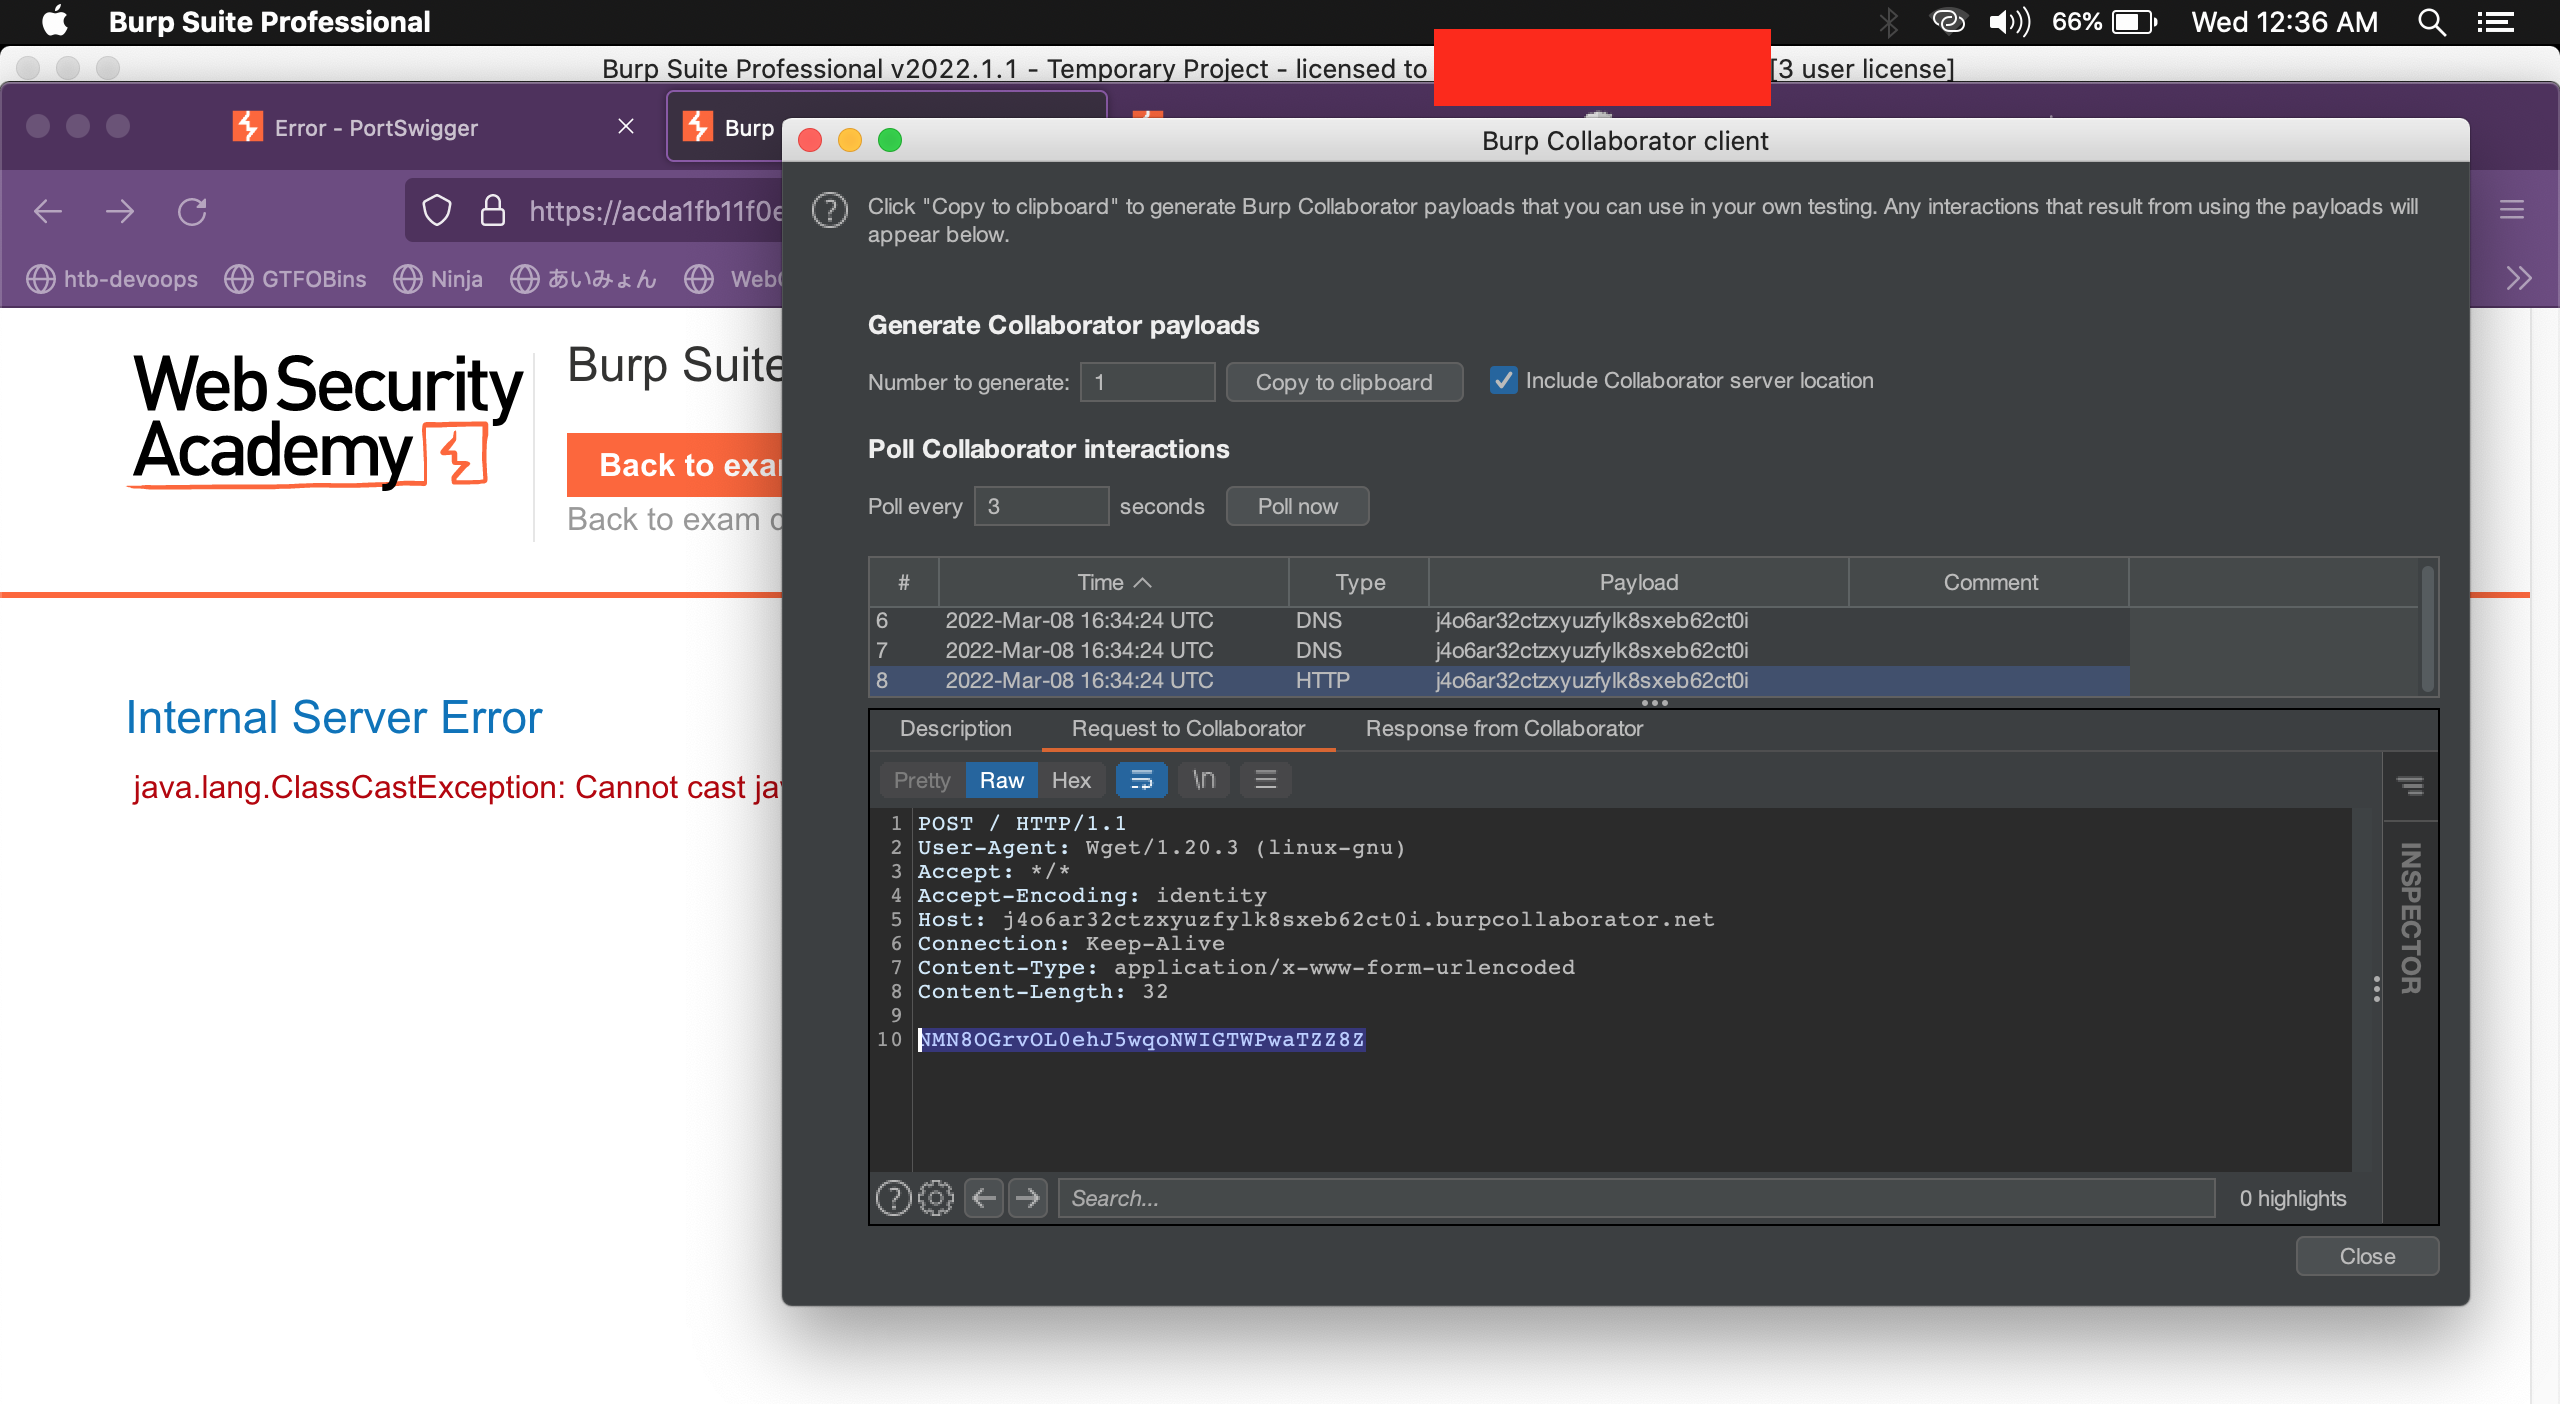Click the Internal Server Error heading
2560x1404 pixels.
click(x=334, y=717)
